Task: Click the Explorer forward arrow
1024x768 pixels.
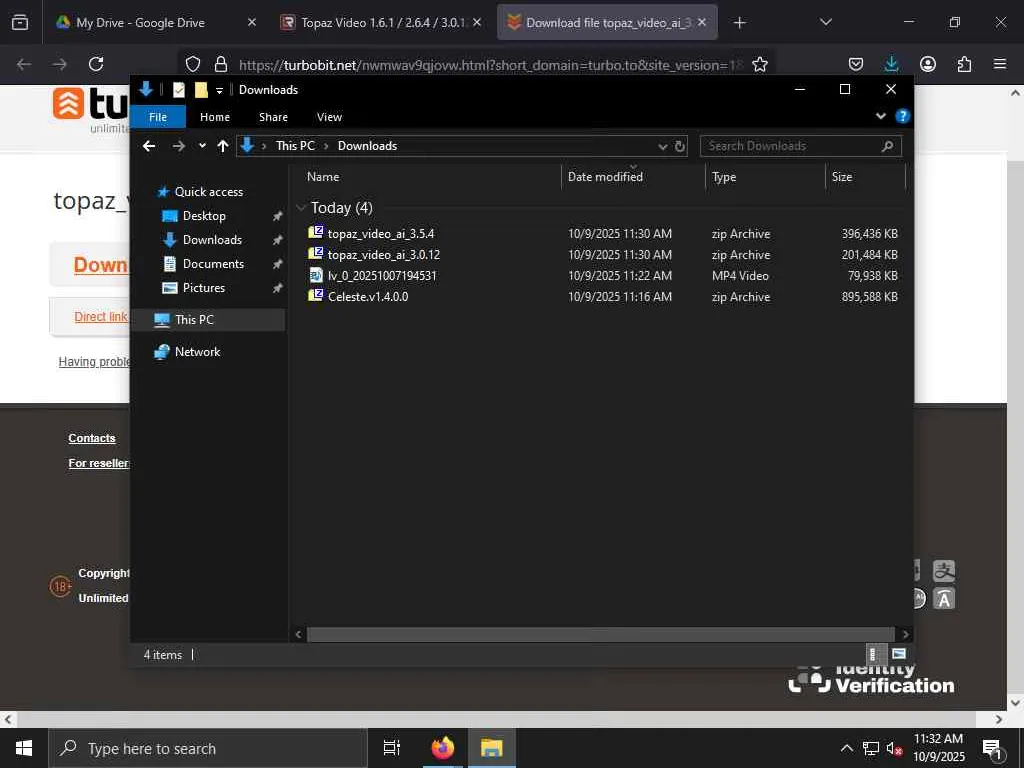Action: (178, 146)
